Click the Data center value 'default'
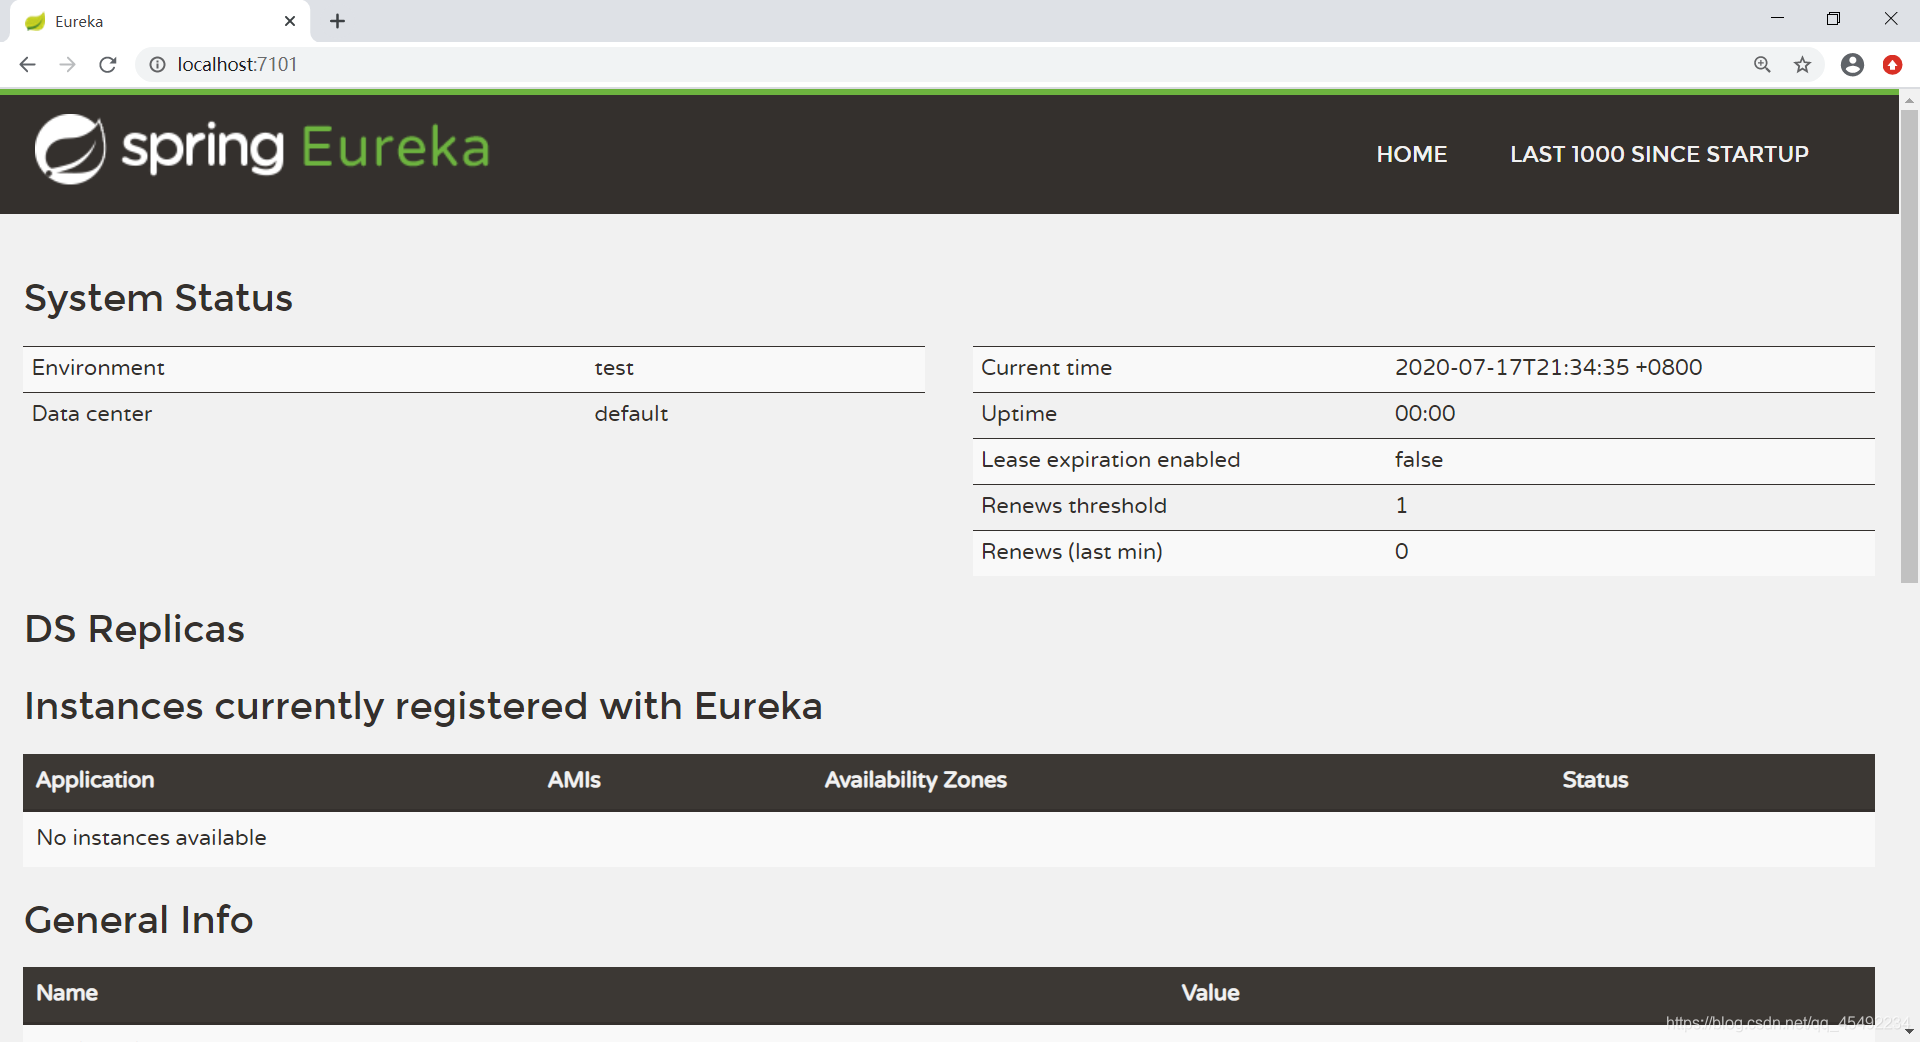The image size is (1920, 1042). tap(631, 414)
